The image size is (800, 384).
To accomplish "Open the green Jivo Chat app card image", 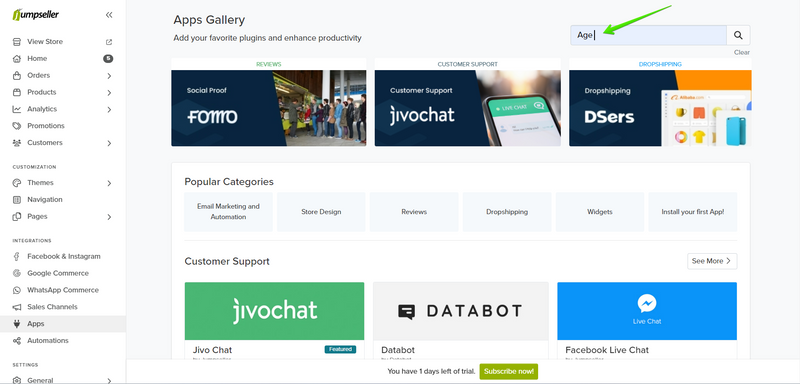I will [x=274, y=311].
